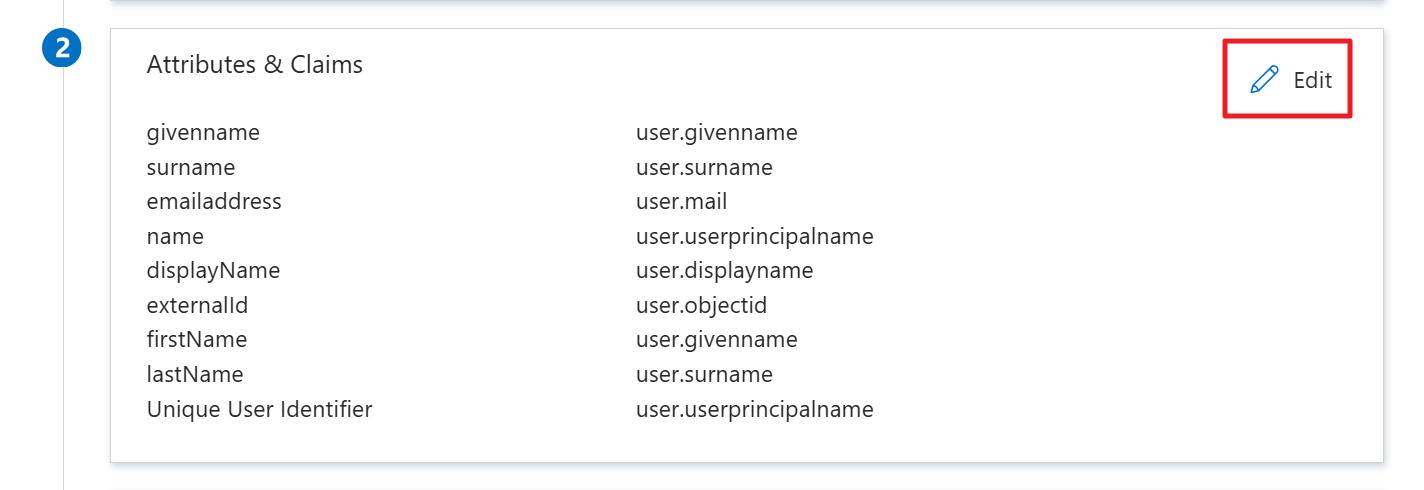Select the Attributes & Claims heading
The height and width of the screenshot is (490, 1424).
click(254, 65)
